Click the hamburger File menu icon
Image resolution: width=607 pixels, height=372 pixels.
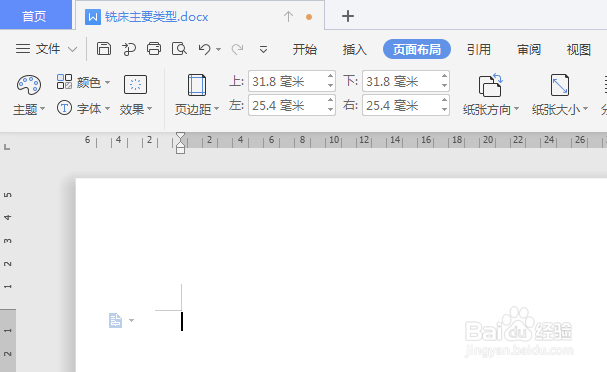pyautogui.click(x=23, y=49)
